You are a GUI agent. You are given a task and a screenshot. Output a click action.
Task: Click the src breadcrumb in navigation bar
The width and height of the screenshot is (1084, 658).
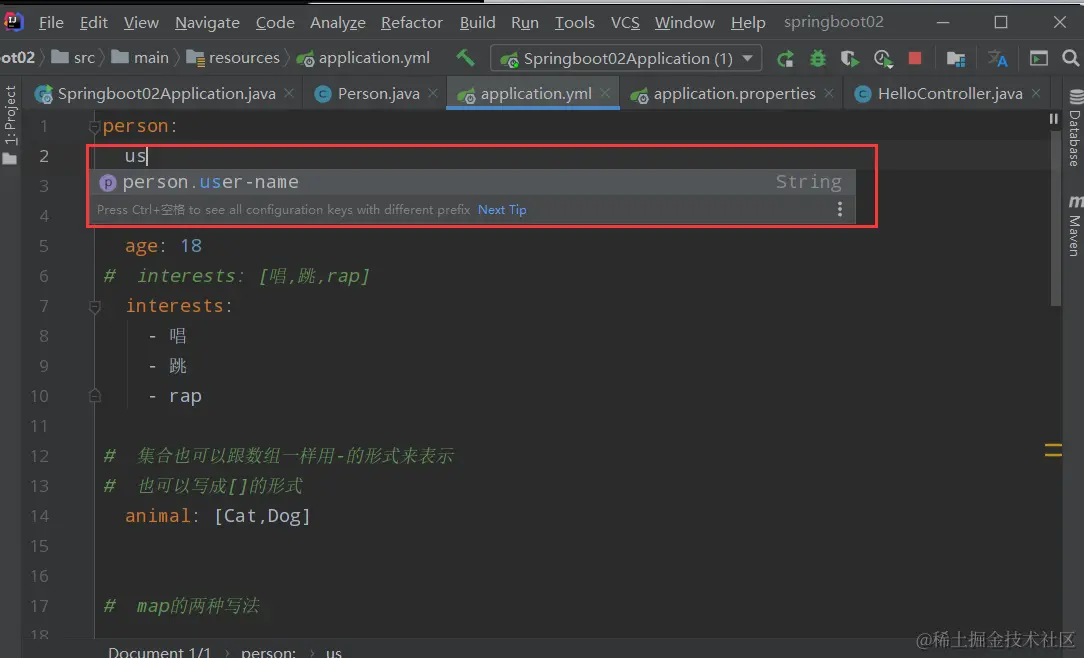pos(75,58)
